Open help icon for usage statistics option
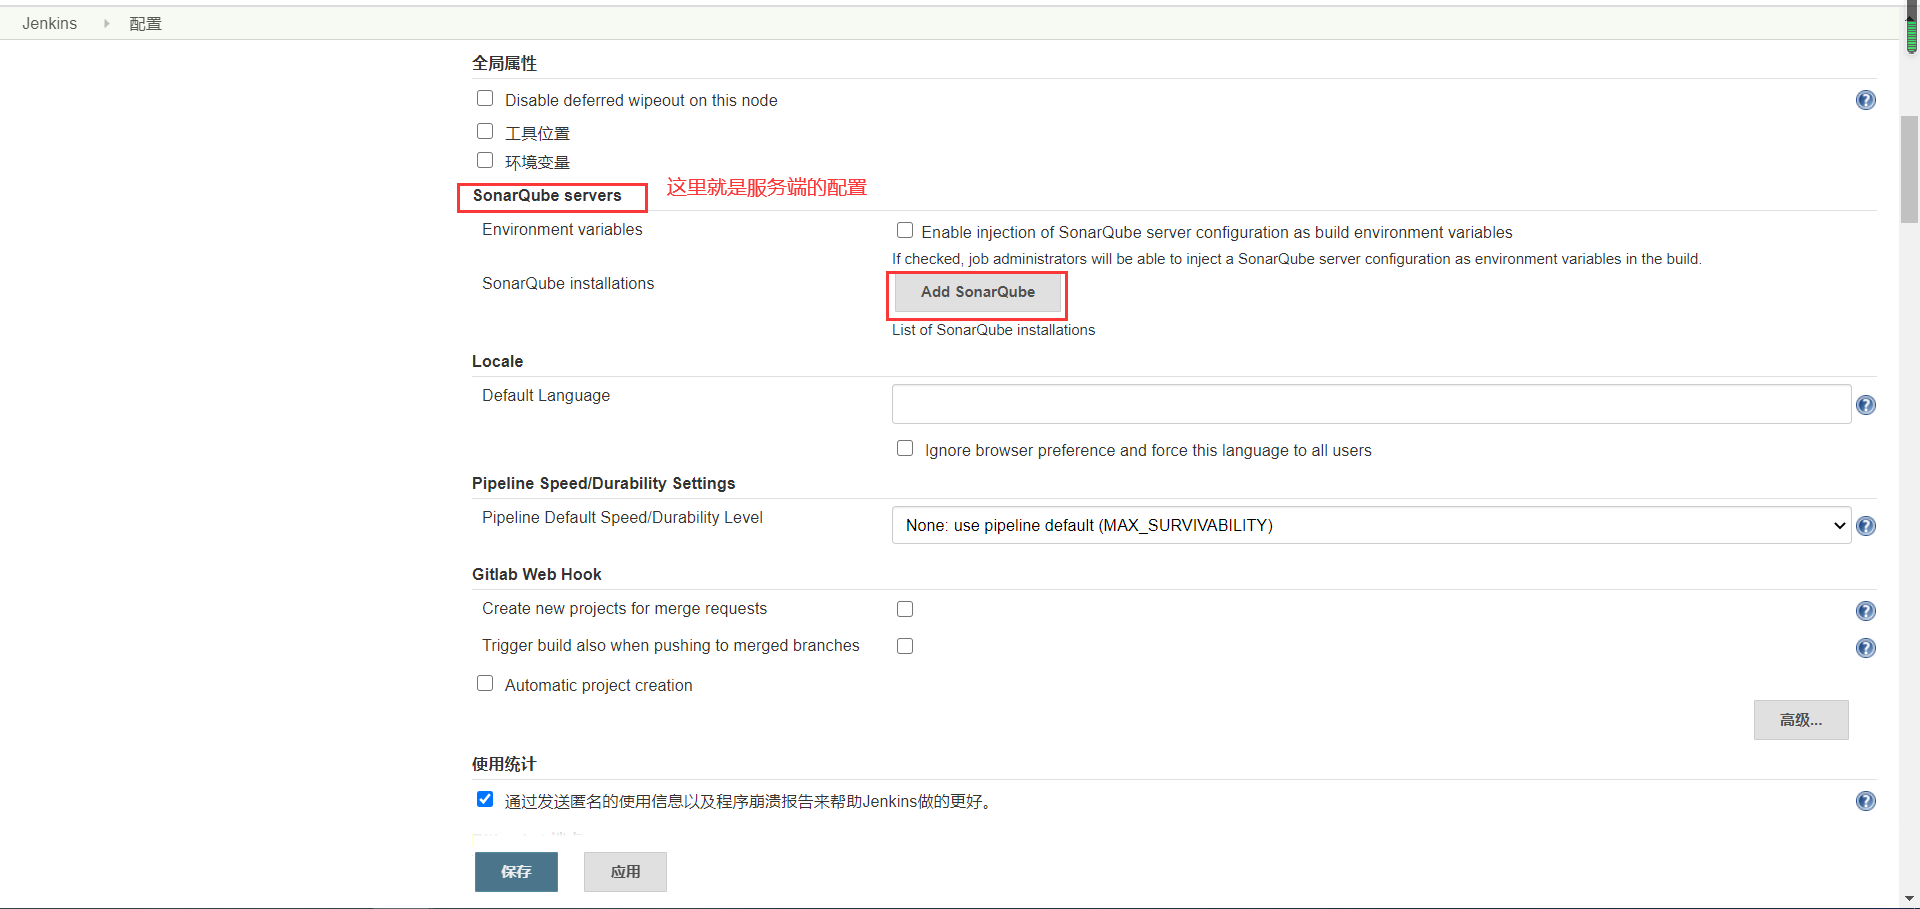This screenshot has width=1920, height=909. click(x=1866, y=801)
